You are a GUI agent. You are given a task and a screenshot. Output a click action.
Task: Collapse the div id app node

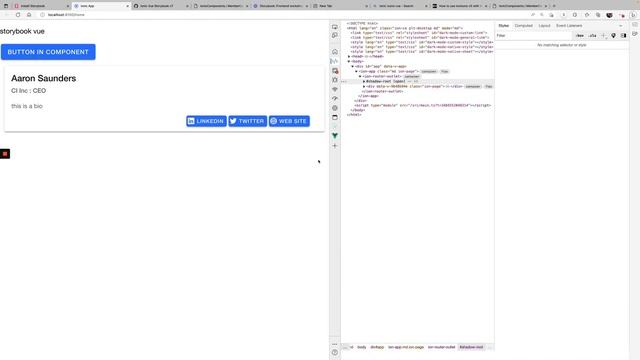[353, 67]
